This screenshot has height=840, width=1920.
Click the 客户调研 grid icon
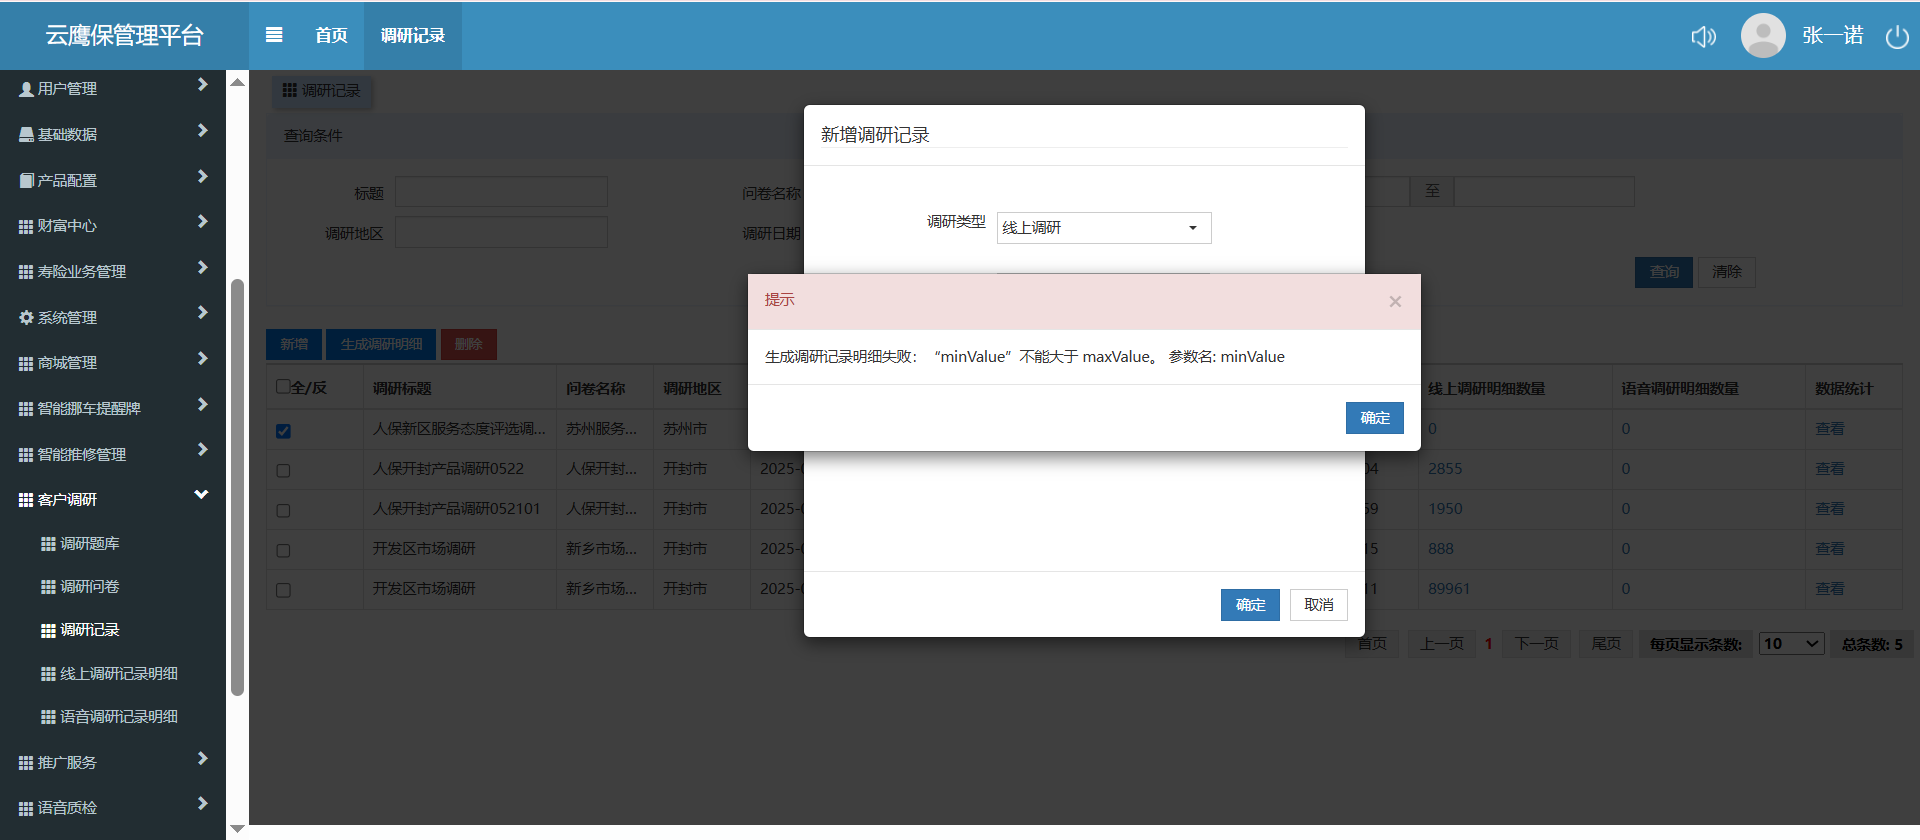(26, 500)
